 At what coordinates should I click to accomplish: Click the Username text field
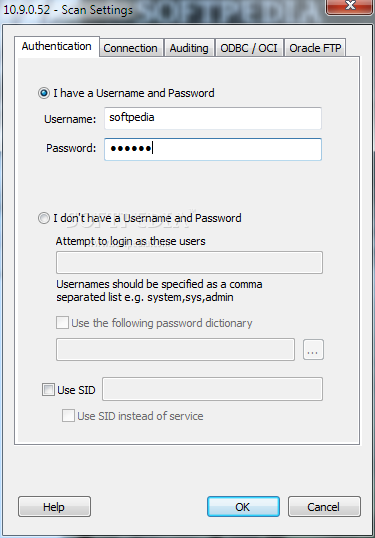[213, 118]
